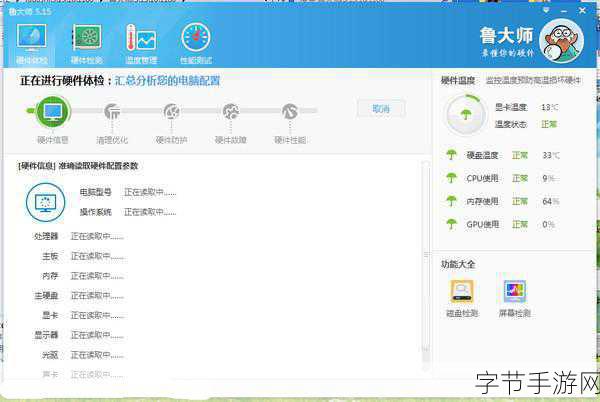
Task: Click the circular temperature gauge
Action: pyautogui.click(x=466, y=115)
